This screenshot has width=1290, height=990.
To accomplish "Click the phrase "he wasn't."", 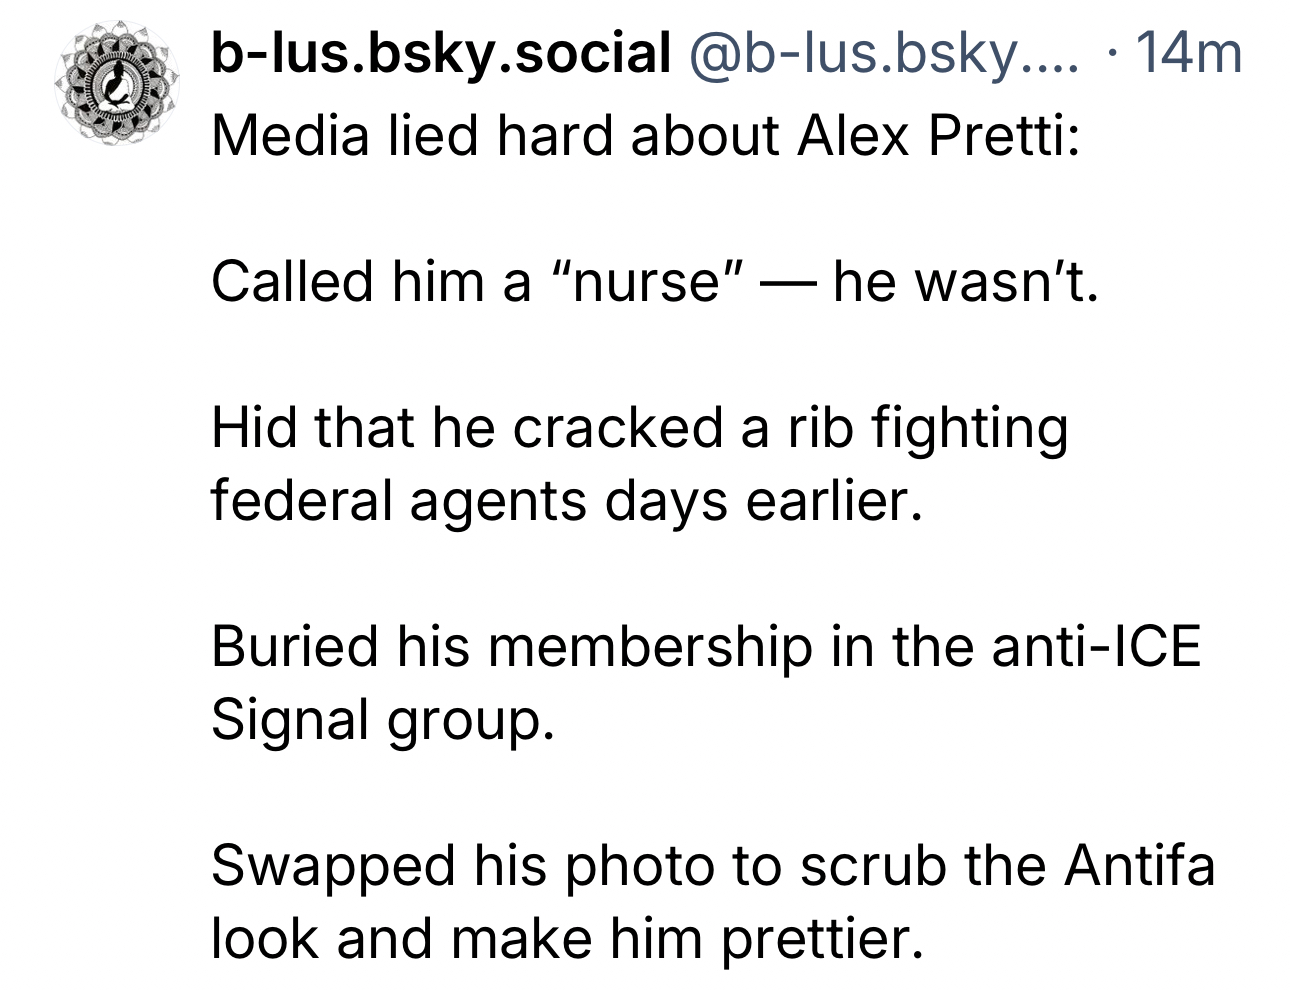I will [965, 282].
